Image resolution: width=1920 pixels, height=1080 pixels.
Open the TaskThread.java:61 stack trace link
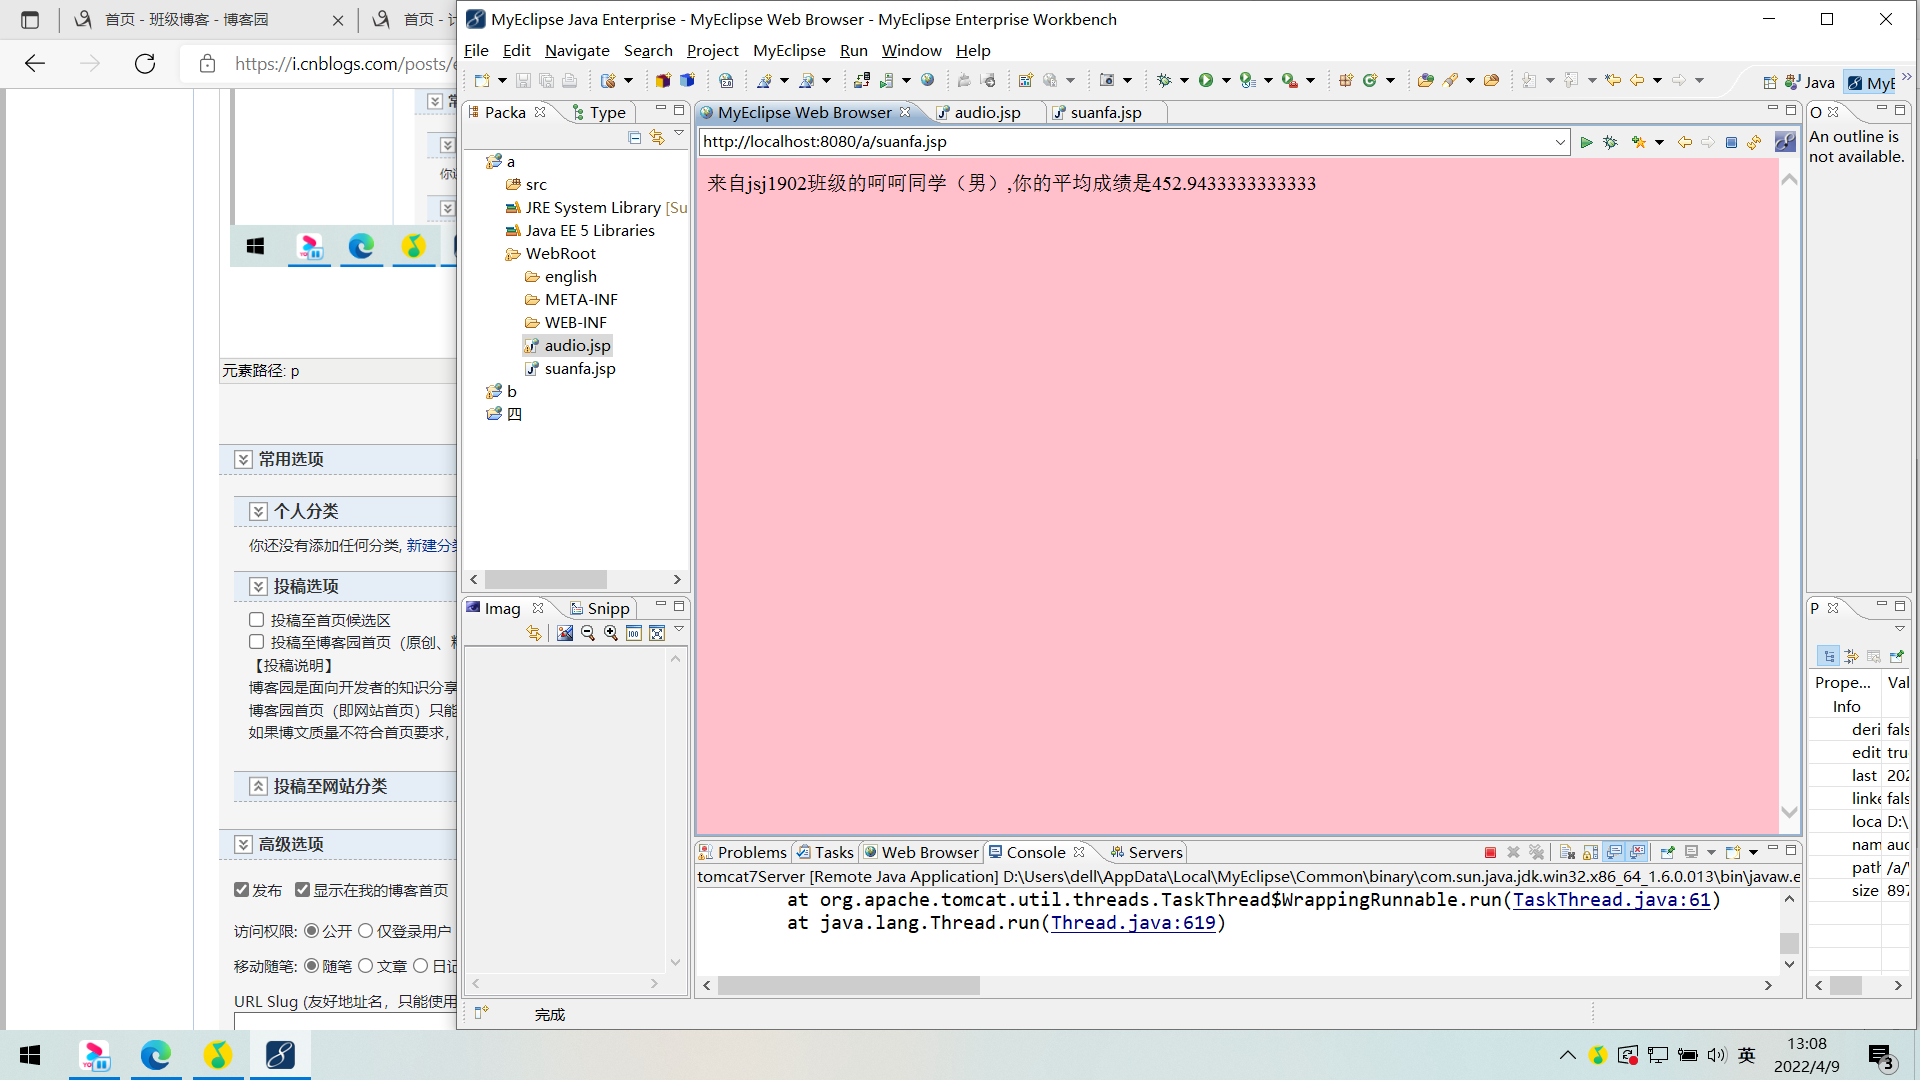(1610, 899)
